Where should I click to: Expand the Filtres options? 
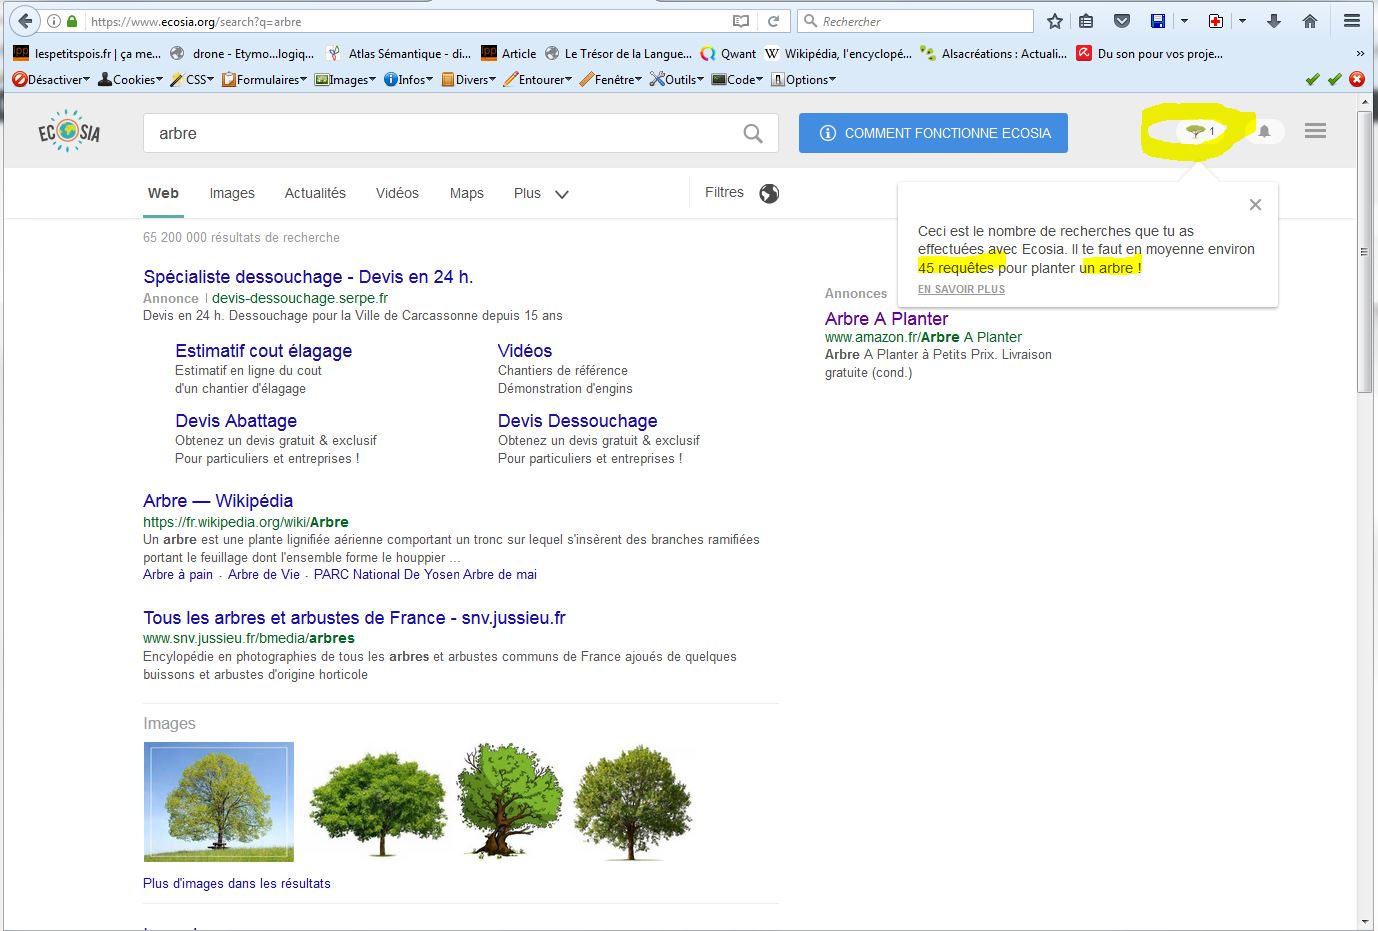724,192
